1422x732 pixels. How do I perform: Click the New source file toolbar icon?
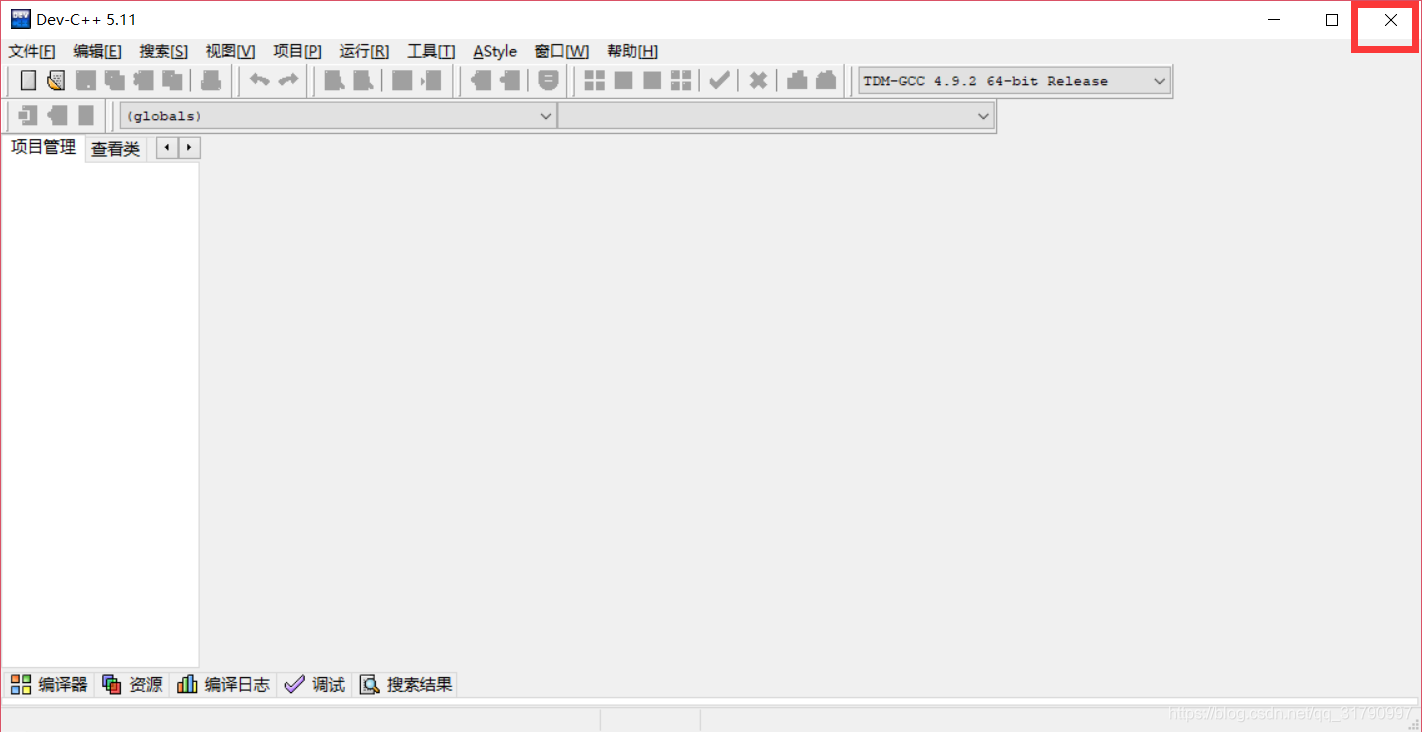coord(28,81)
